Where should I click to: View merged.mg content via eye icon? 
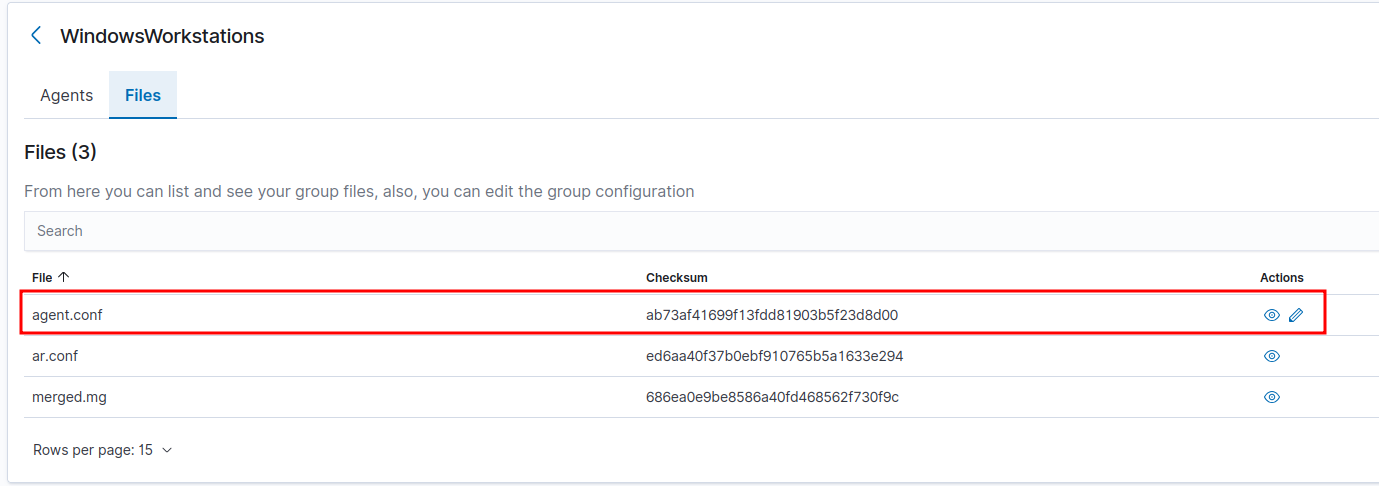point(1272,397)
